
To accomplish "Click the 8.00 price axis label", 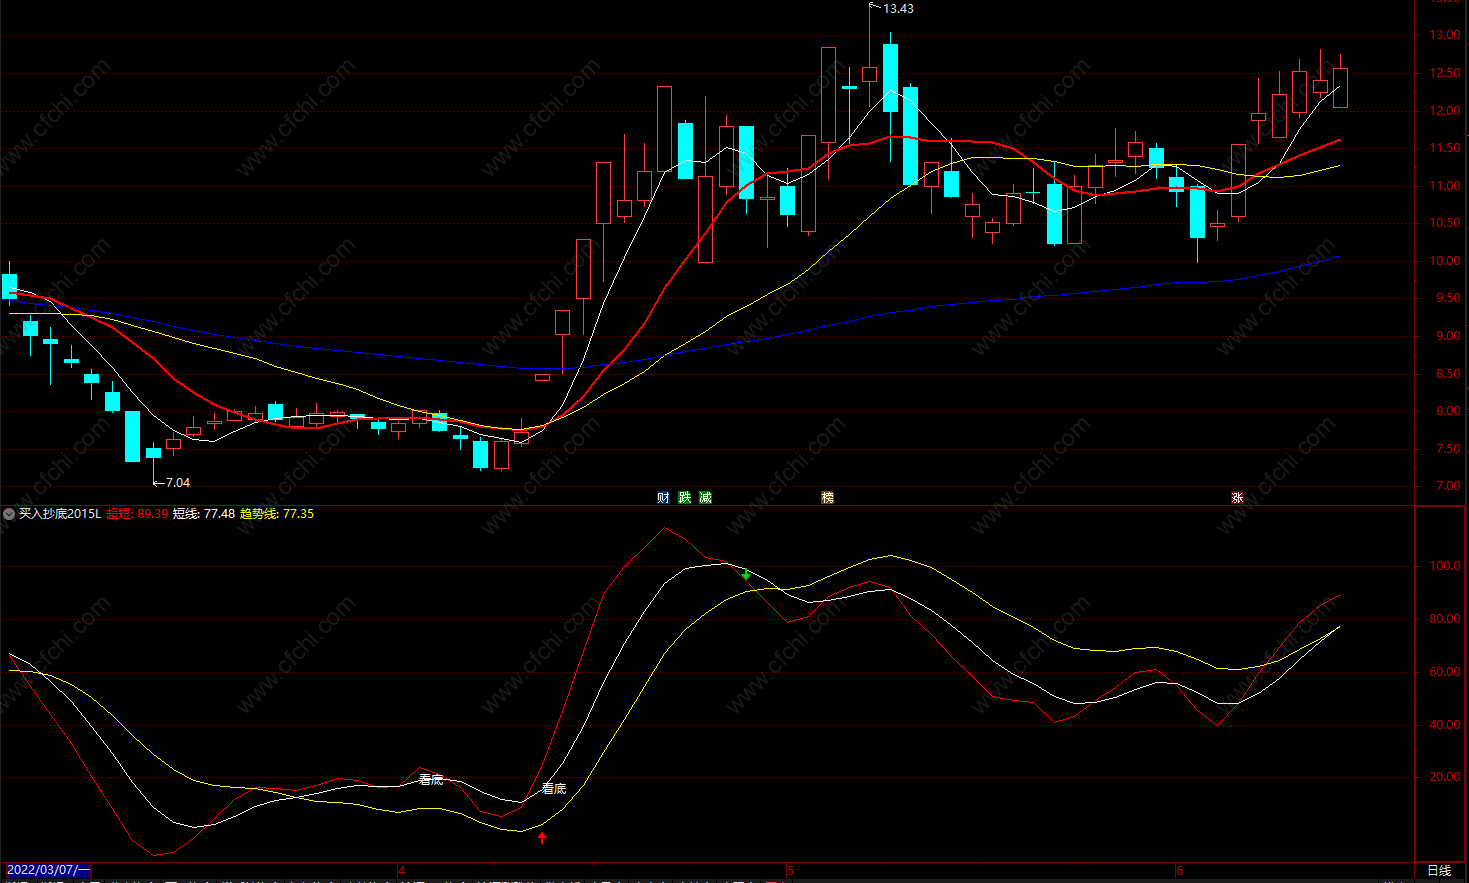I will point(1447,411).
